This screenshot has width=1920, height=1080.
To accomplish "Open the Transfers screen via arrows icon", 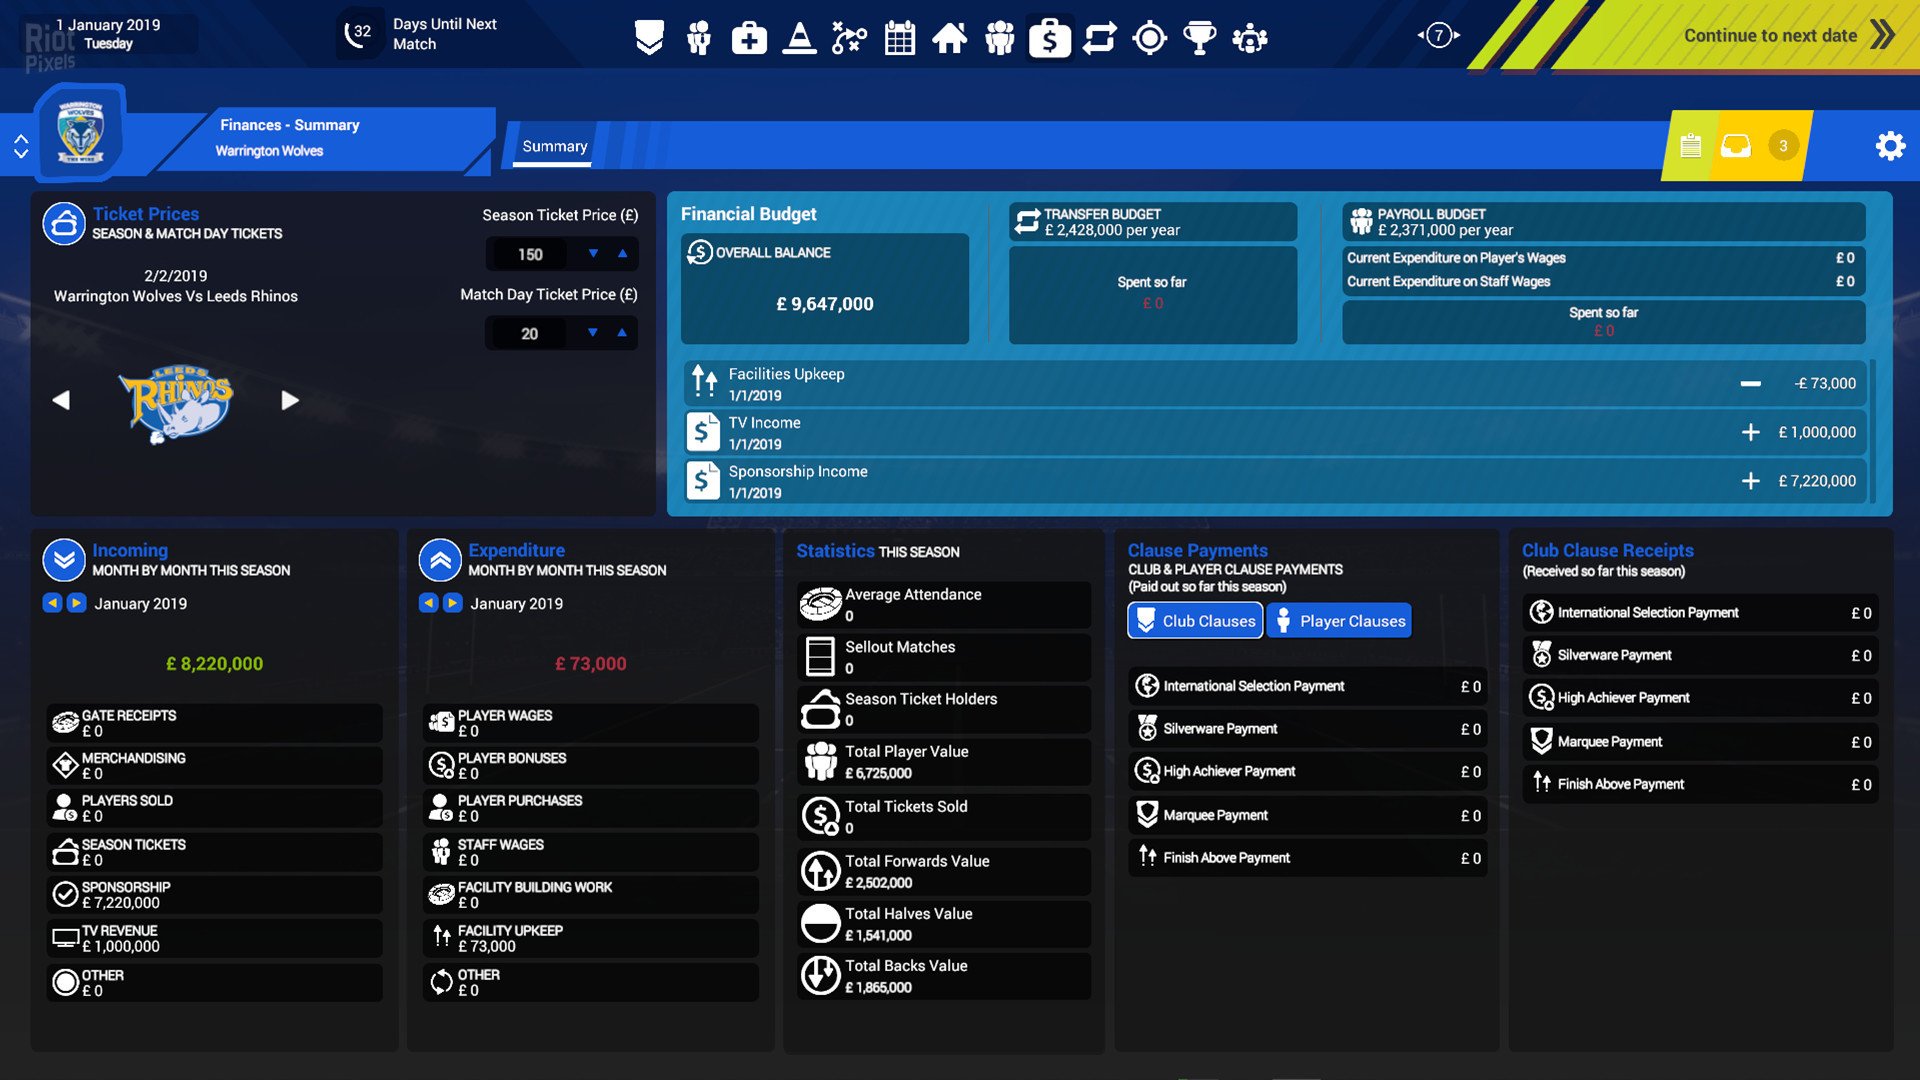I will pos(1098,37).
